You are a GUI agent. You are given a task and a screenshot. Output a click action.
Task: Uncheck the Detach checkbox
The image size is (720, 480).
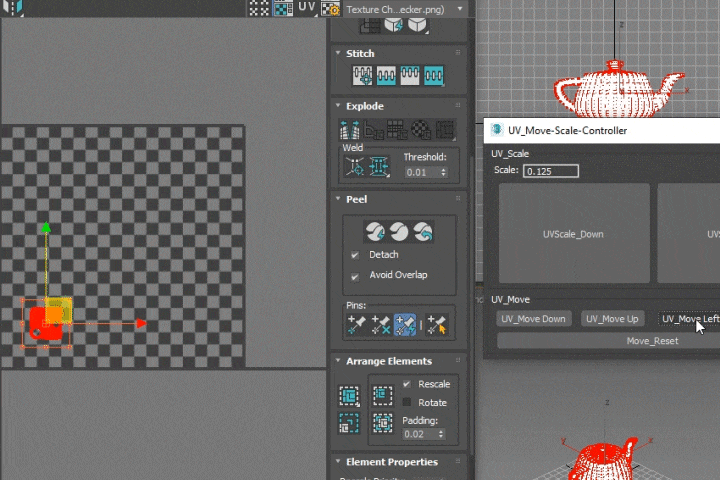[355, 255]
